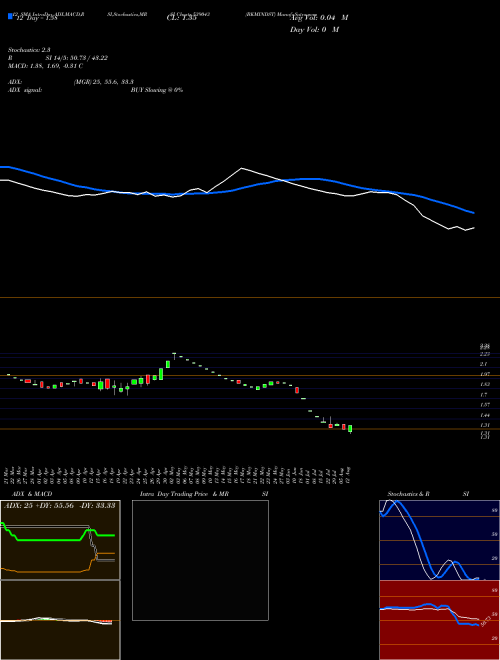
Task: Click the tall green candle at the April peak
Action: (x=161, y=374)
